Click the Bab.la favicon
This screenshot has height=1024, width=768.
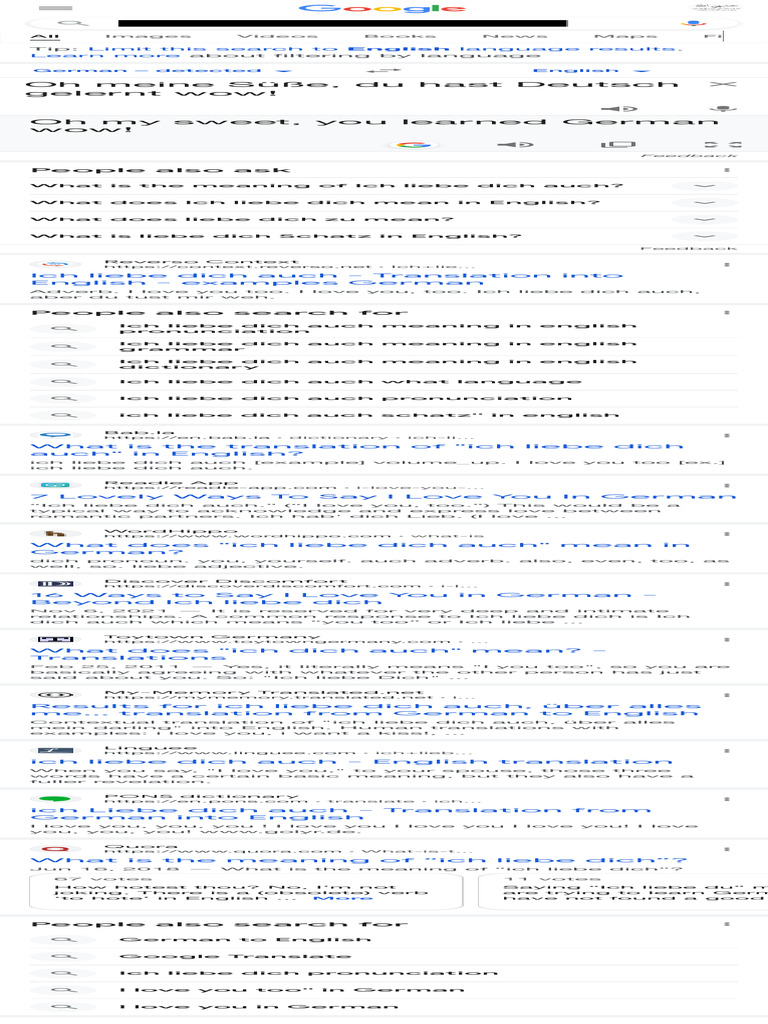56,435
